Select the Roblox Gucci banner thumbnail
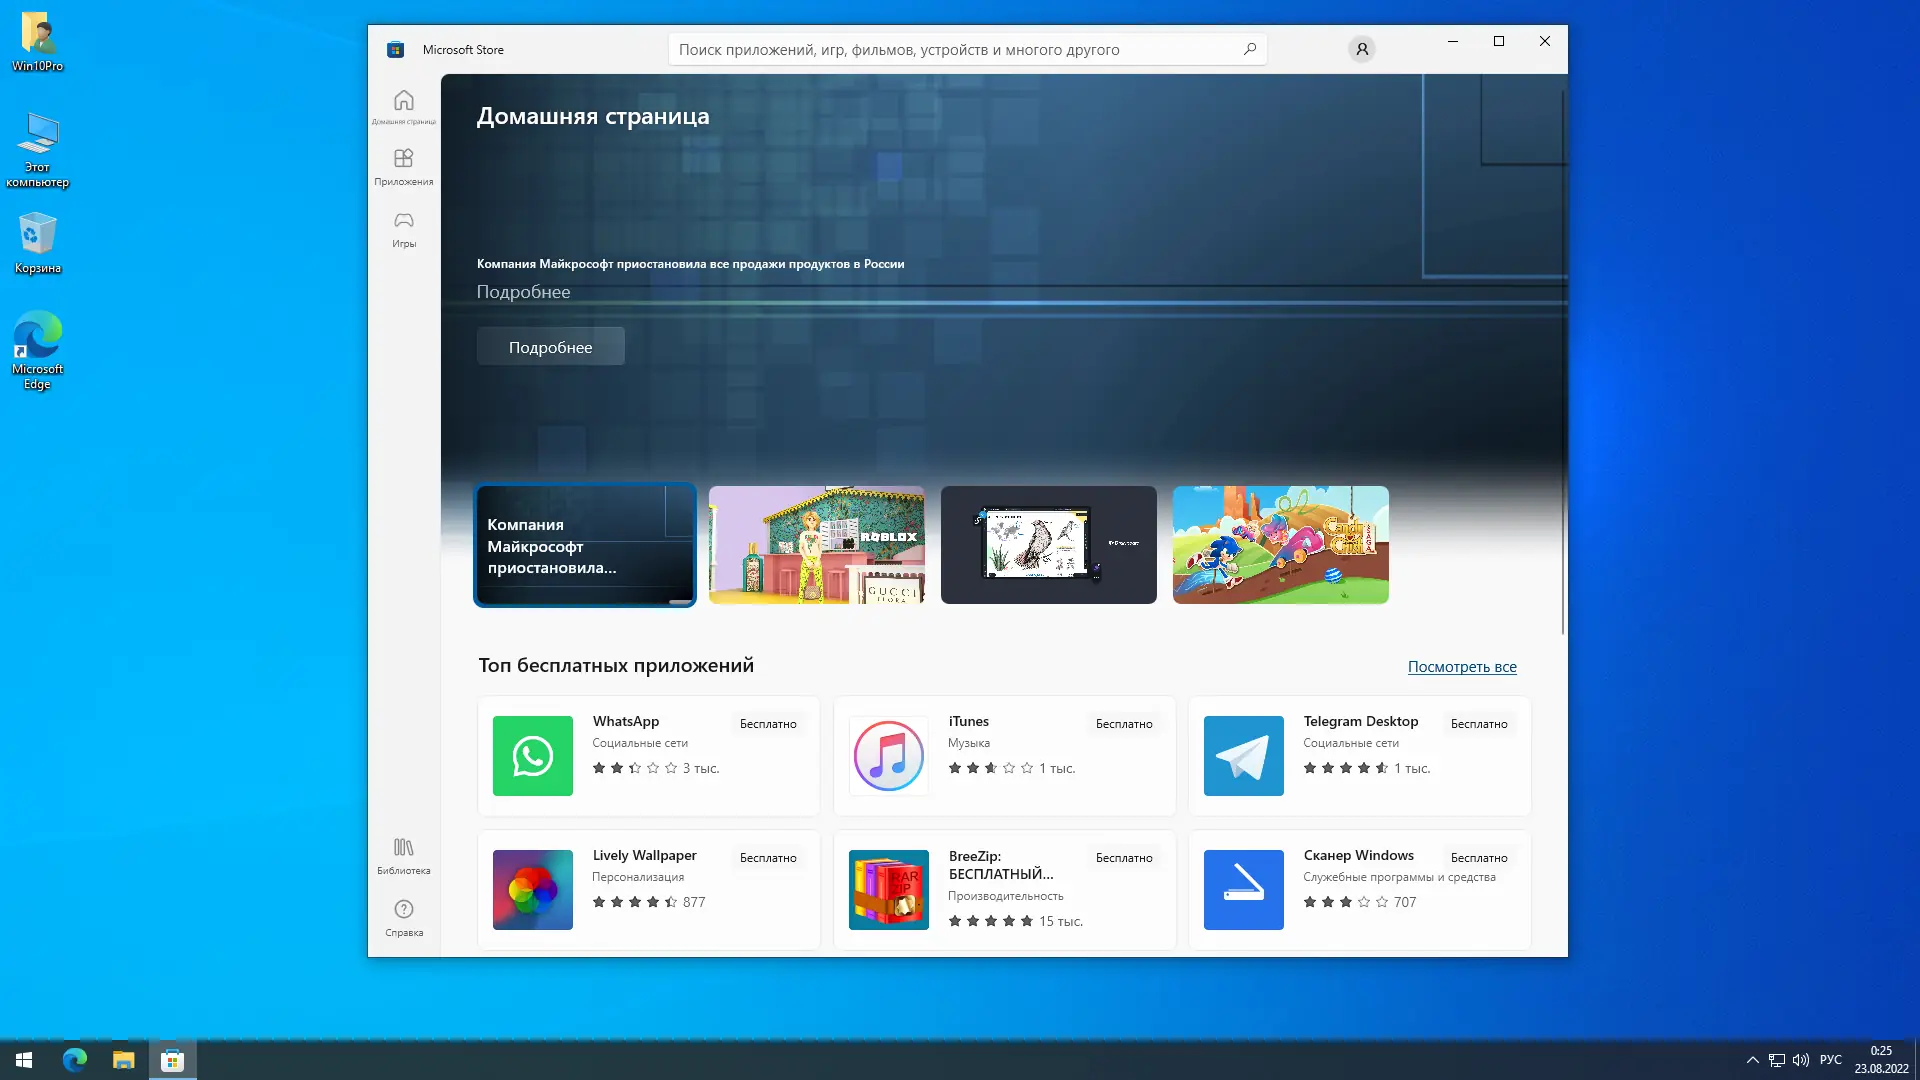The height and width of the screenshot is (1080, 1920). tap(816, 545)
